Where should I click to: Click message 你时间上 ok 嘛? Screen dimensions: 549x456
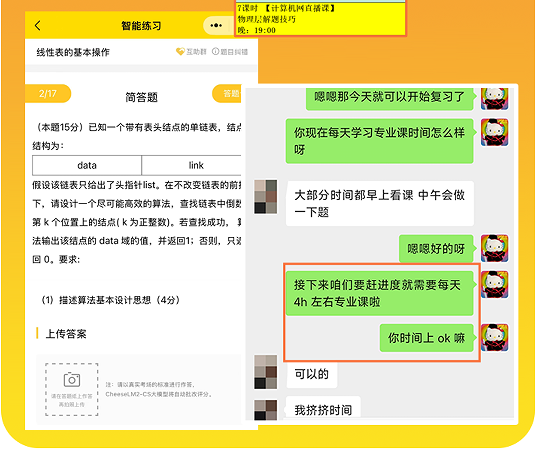426,338
